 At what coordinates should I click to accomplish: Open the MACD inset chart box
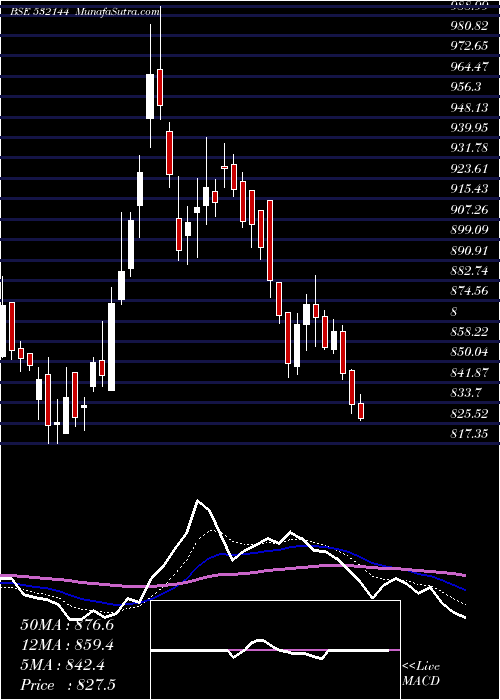coord(276,650)
